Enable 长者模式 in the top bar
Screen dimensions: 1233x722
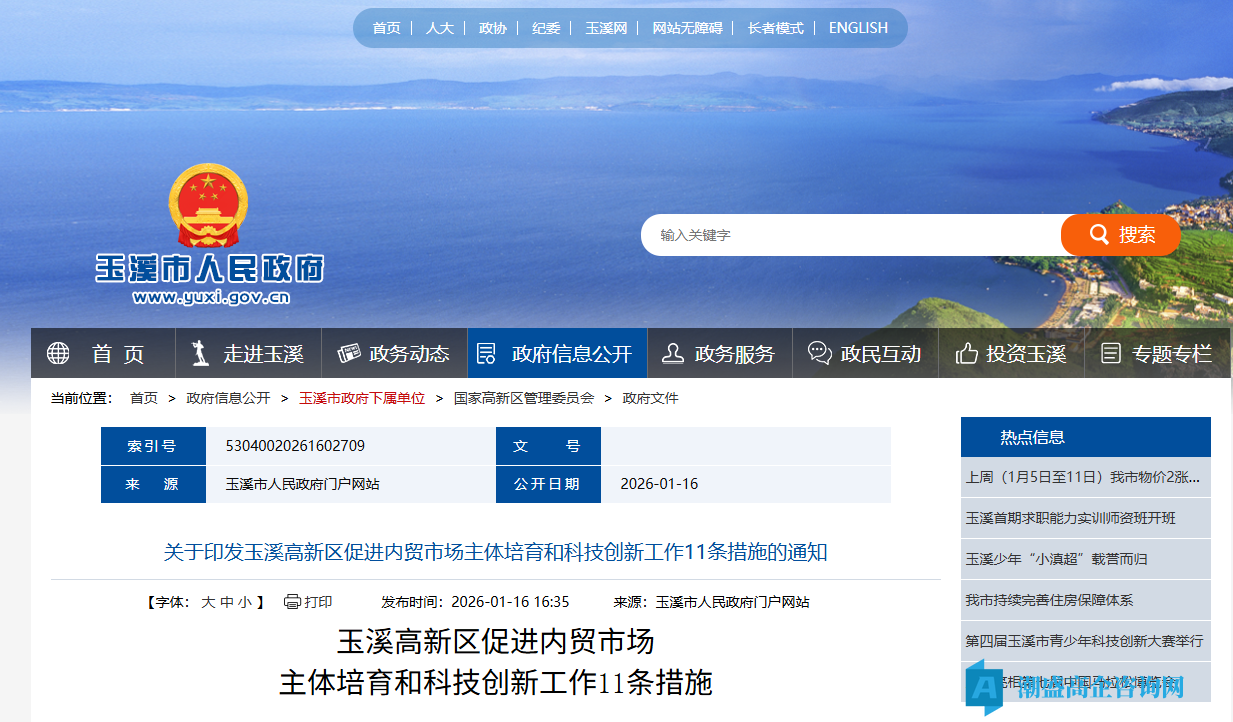[776, 27]
